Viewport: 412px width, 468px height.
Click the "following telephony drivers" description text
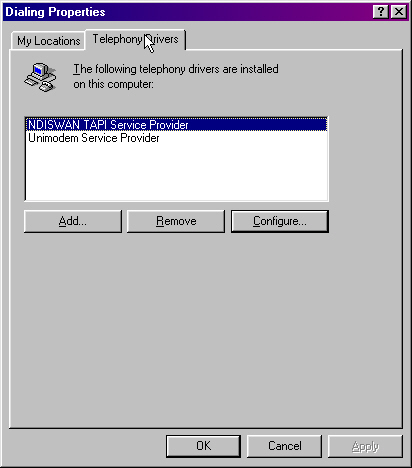pyautogui.click(x=176, y=69)
